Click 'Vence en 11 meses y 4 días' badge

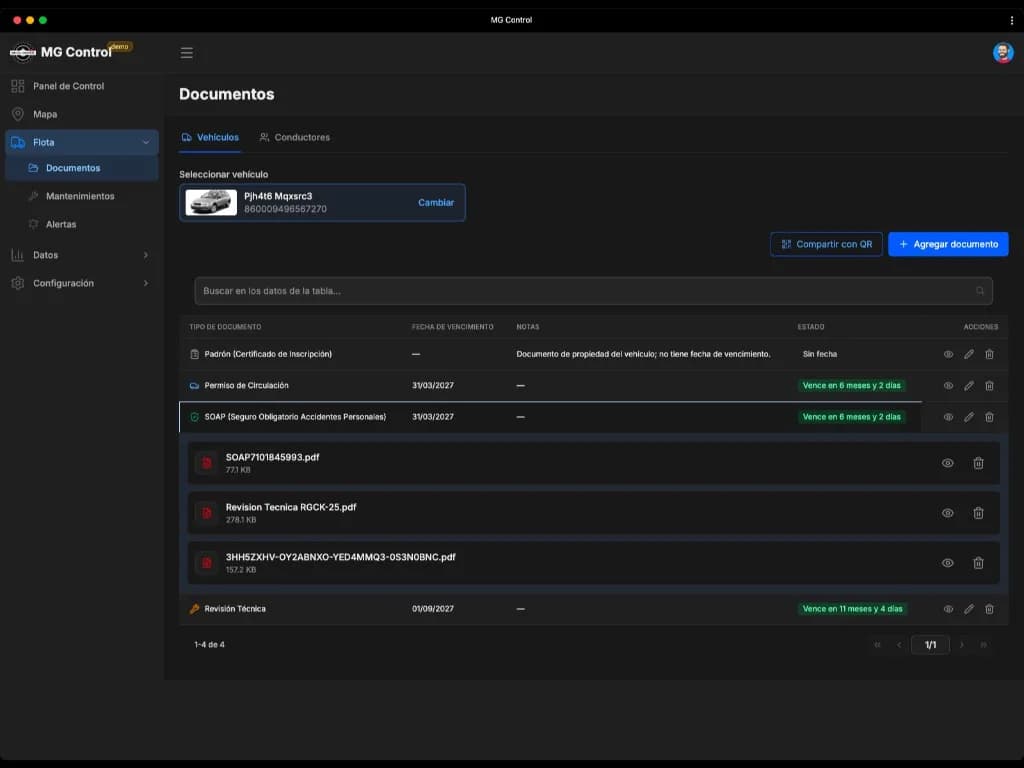(852, 609)
